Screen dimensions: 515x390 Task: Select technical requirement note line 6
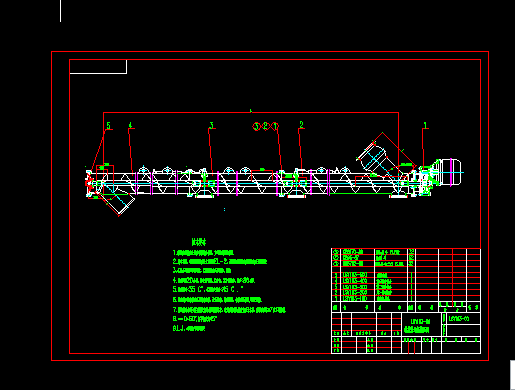(x=217, y=300)
